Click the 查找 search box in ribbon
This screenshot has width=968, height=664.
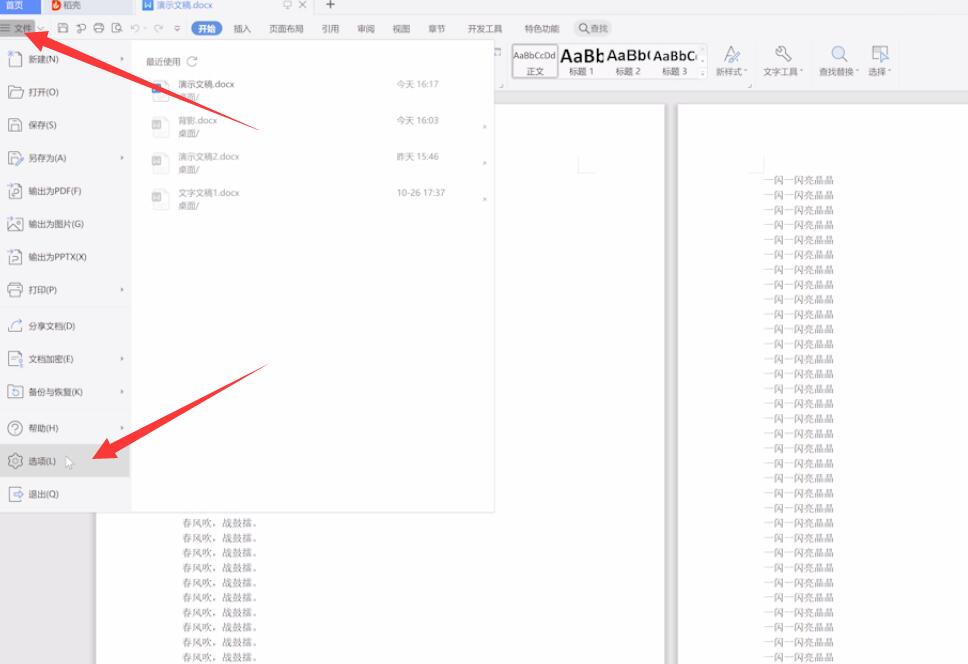click(x=593, y=28)
